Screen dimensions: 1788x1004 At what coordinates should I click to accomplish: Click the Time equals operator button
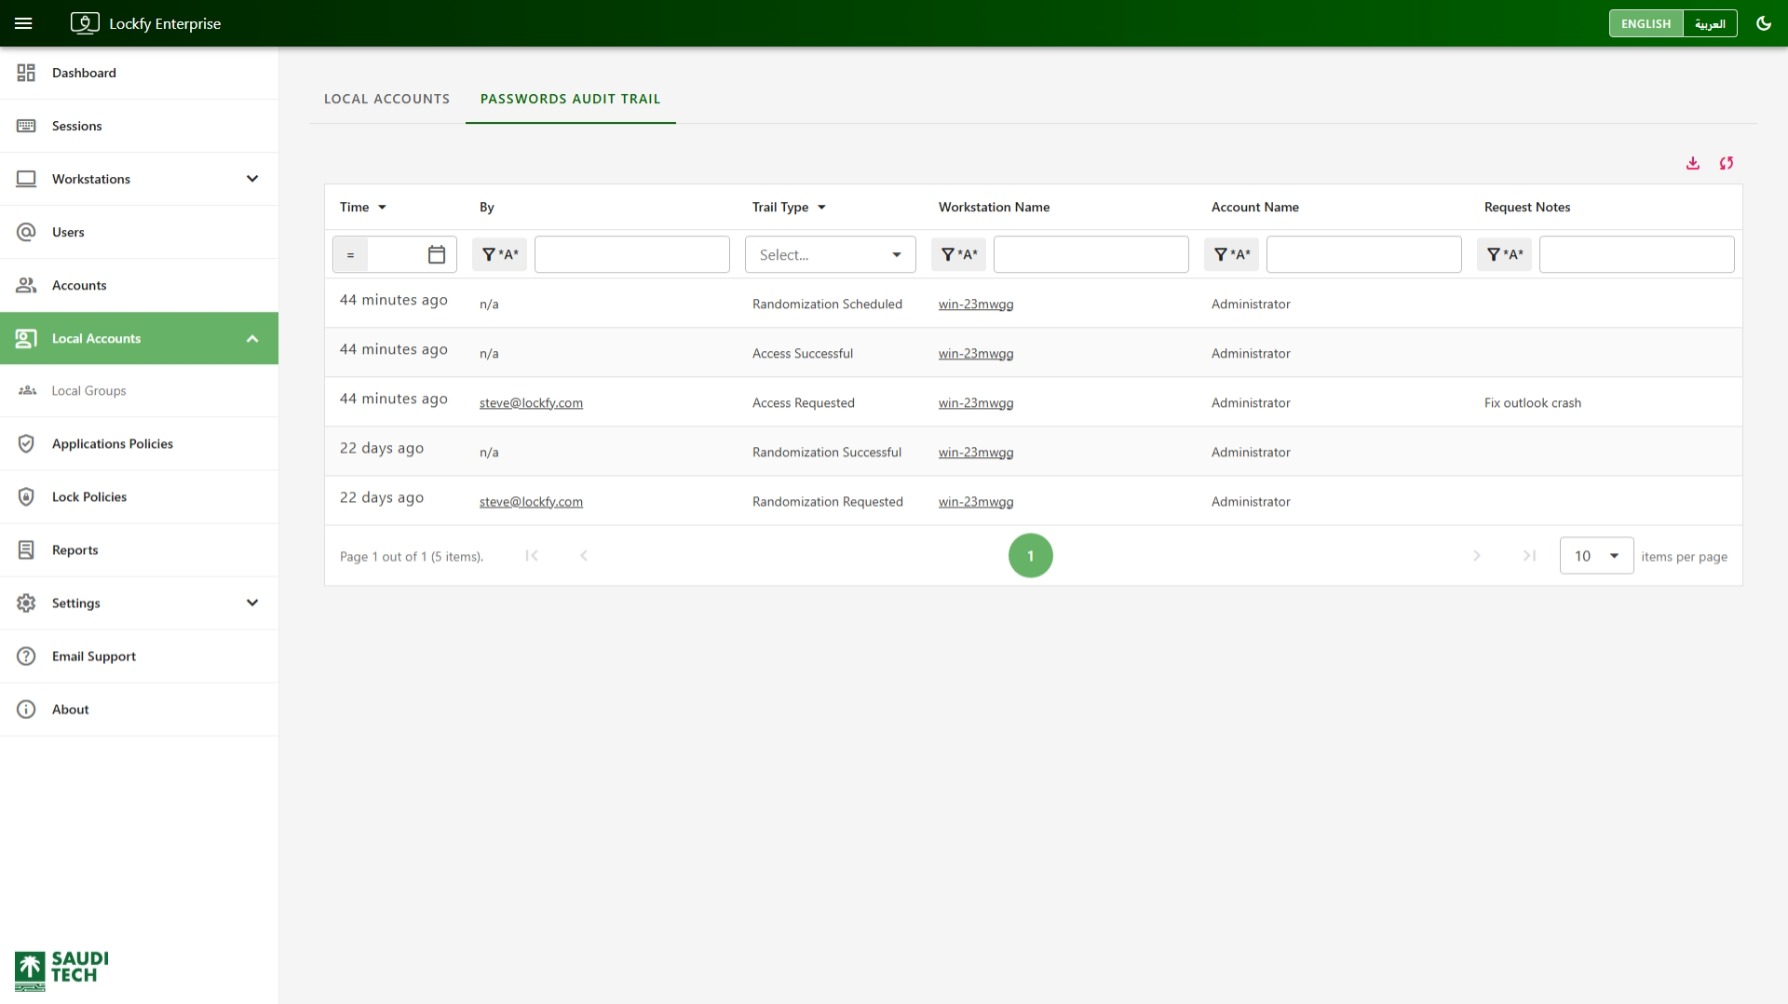click(x=350, y=255)
